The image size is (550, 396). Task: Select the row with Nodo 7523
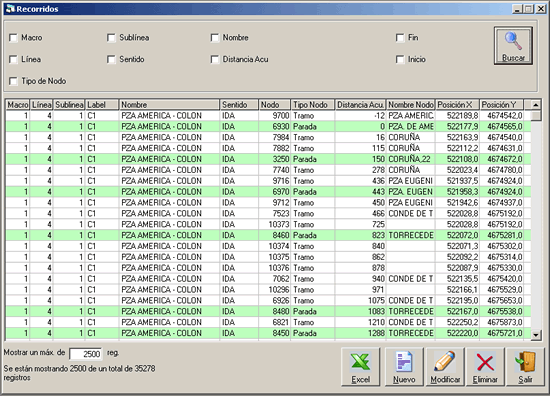[268, 213]
